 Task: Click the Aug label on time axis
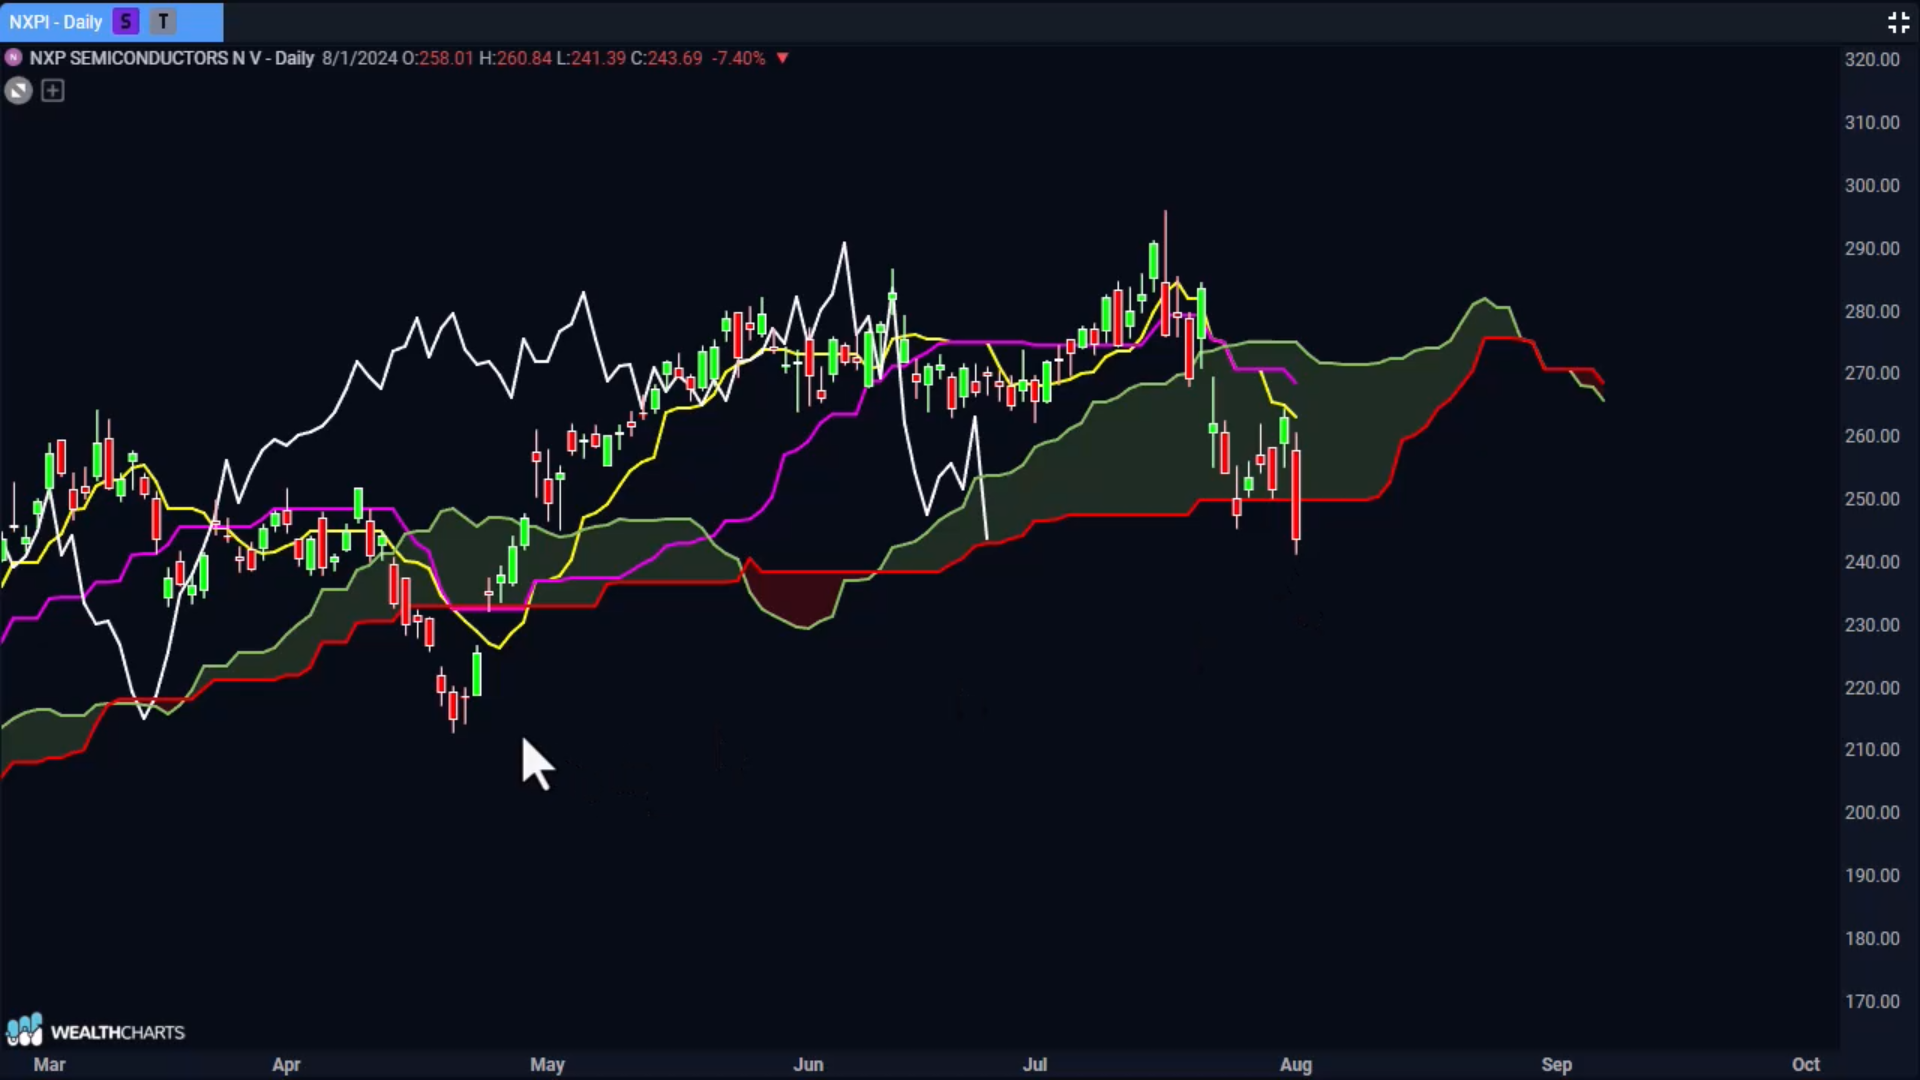point(1295,1064)
